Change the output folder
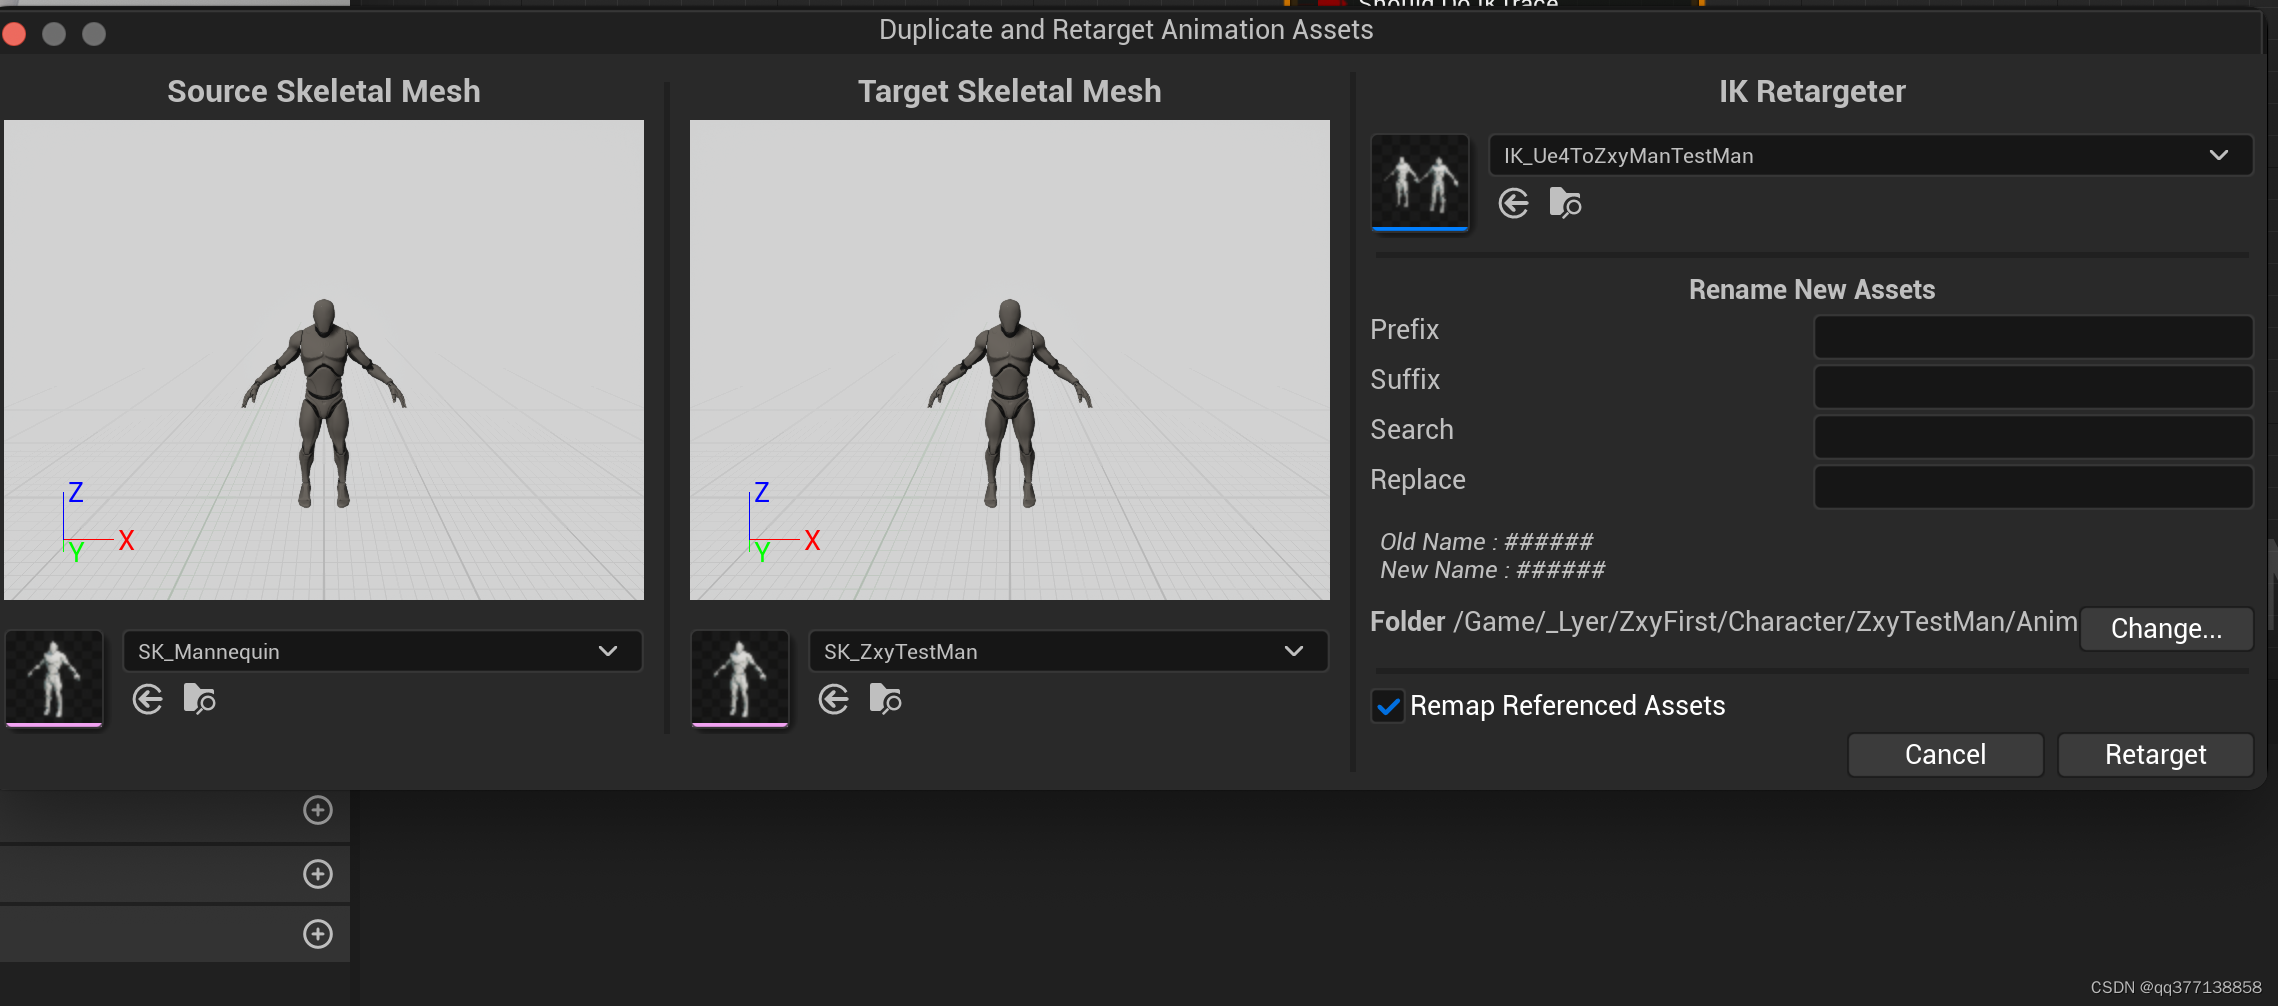2278x1006 pixels. (2166, 629)
